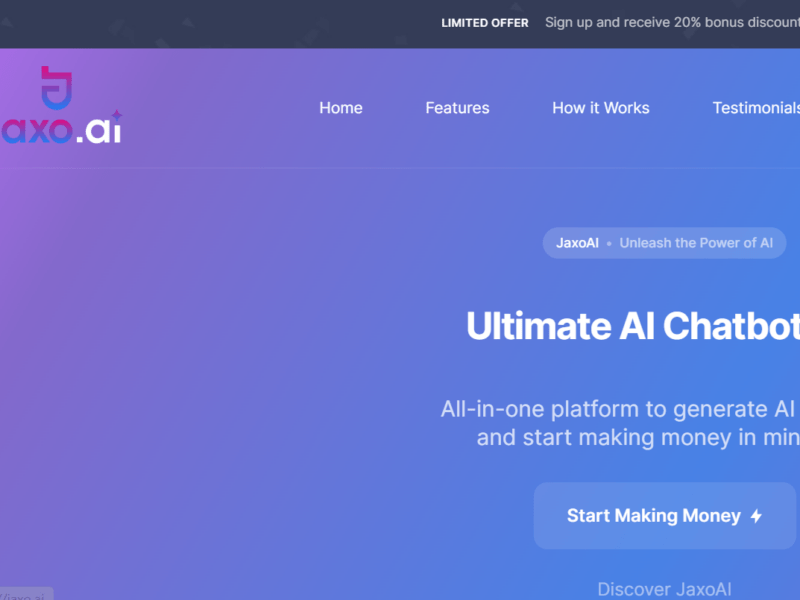
Task: Click the gradient "axo" logo wordmark
Action: [36, 133]
